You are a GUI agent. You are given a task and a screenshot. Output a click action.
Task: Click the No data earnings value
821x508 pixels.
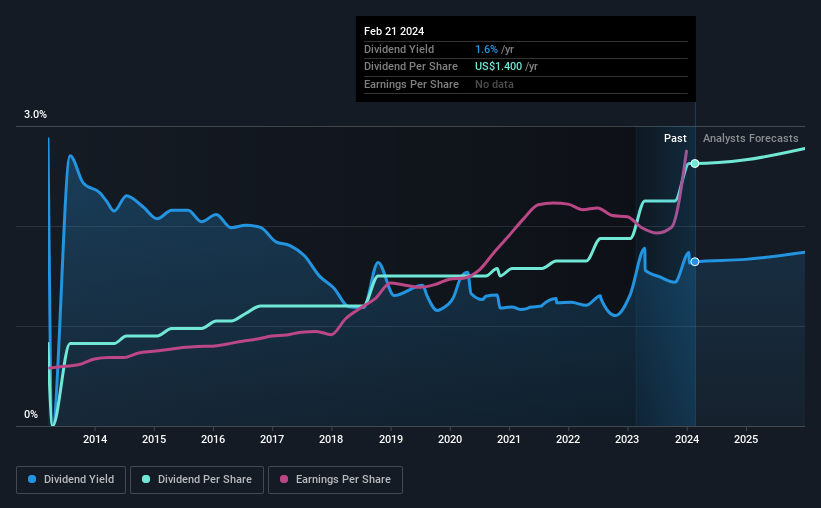coord(494,84)
